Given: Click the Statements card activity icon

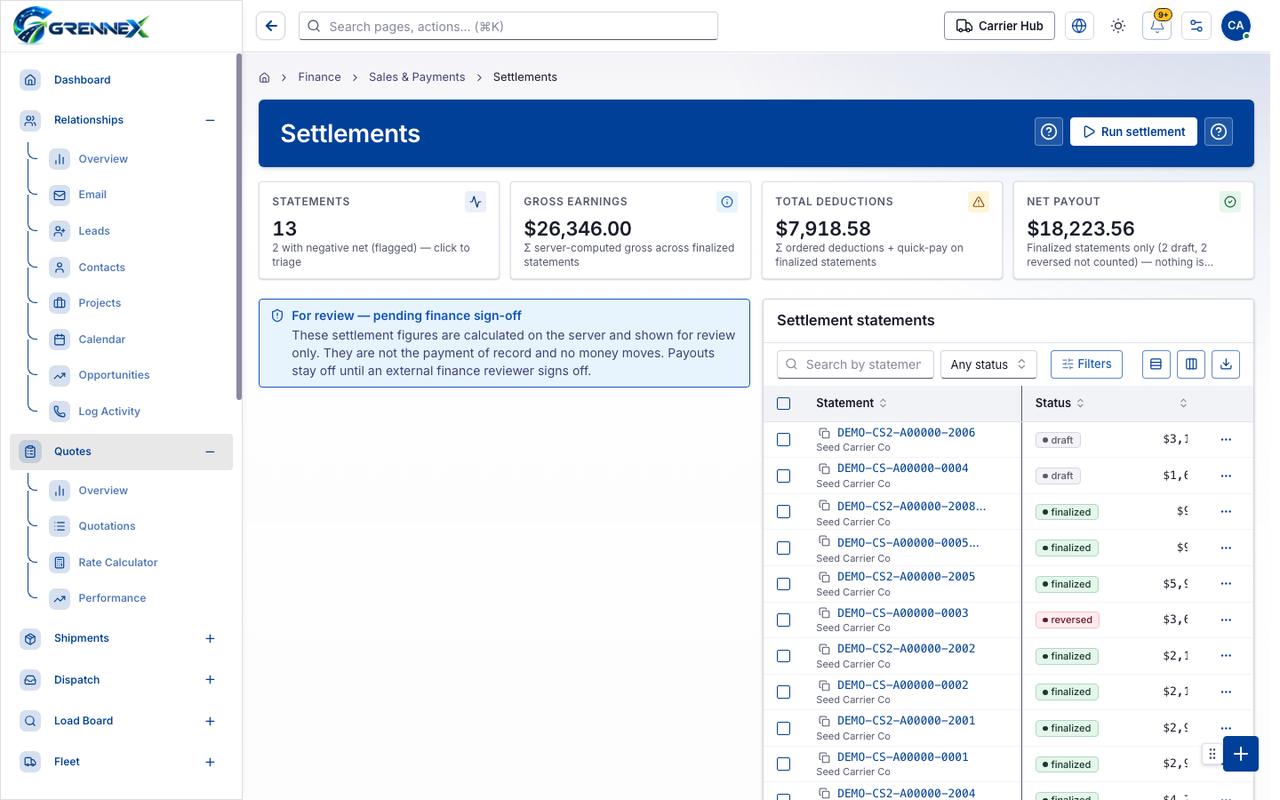Looking at the screenshot, I should tap(476, 202).
